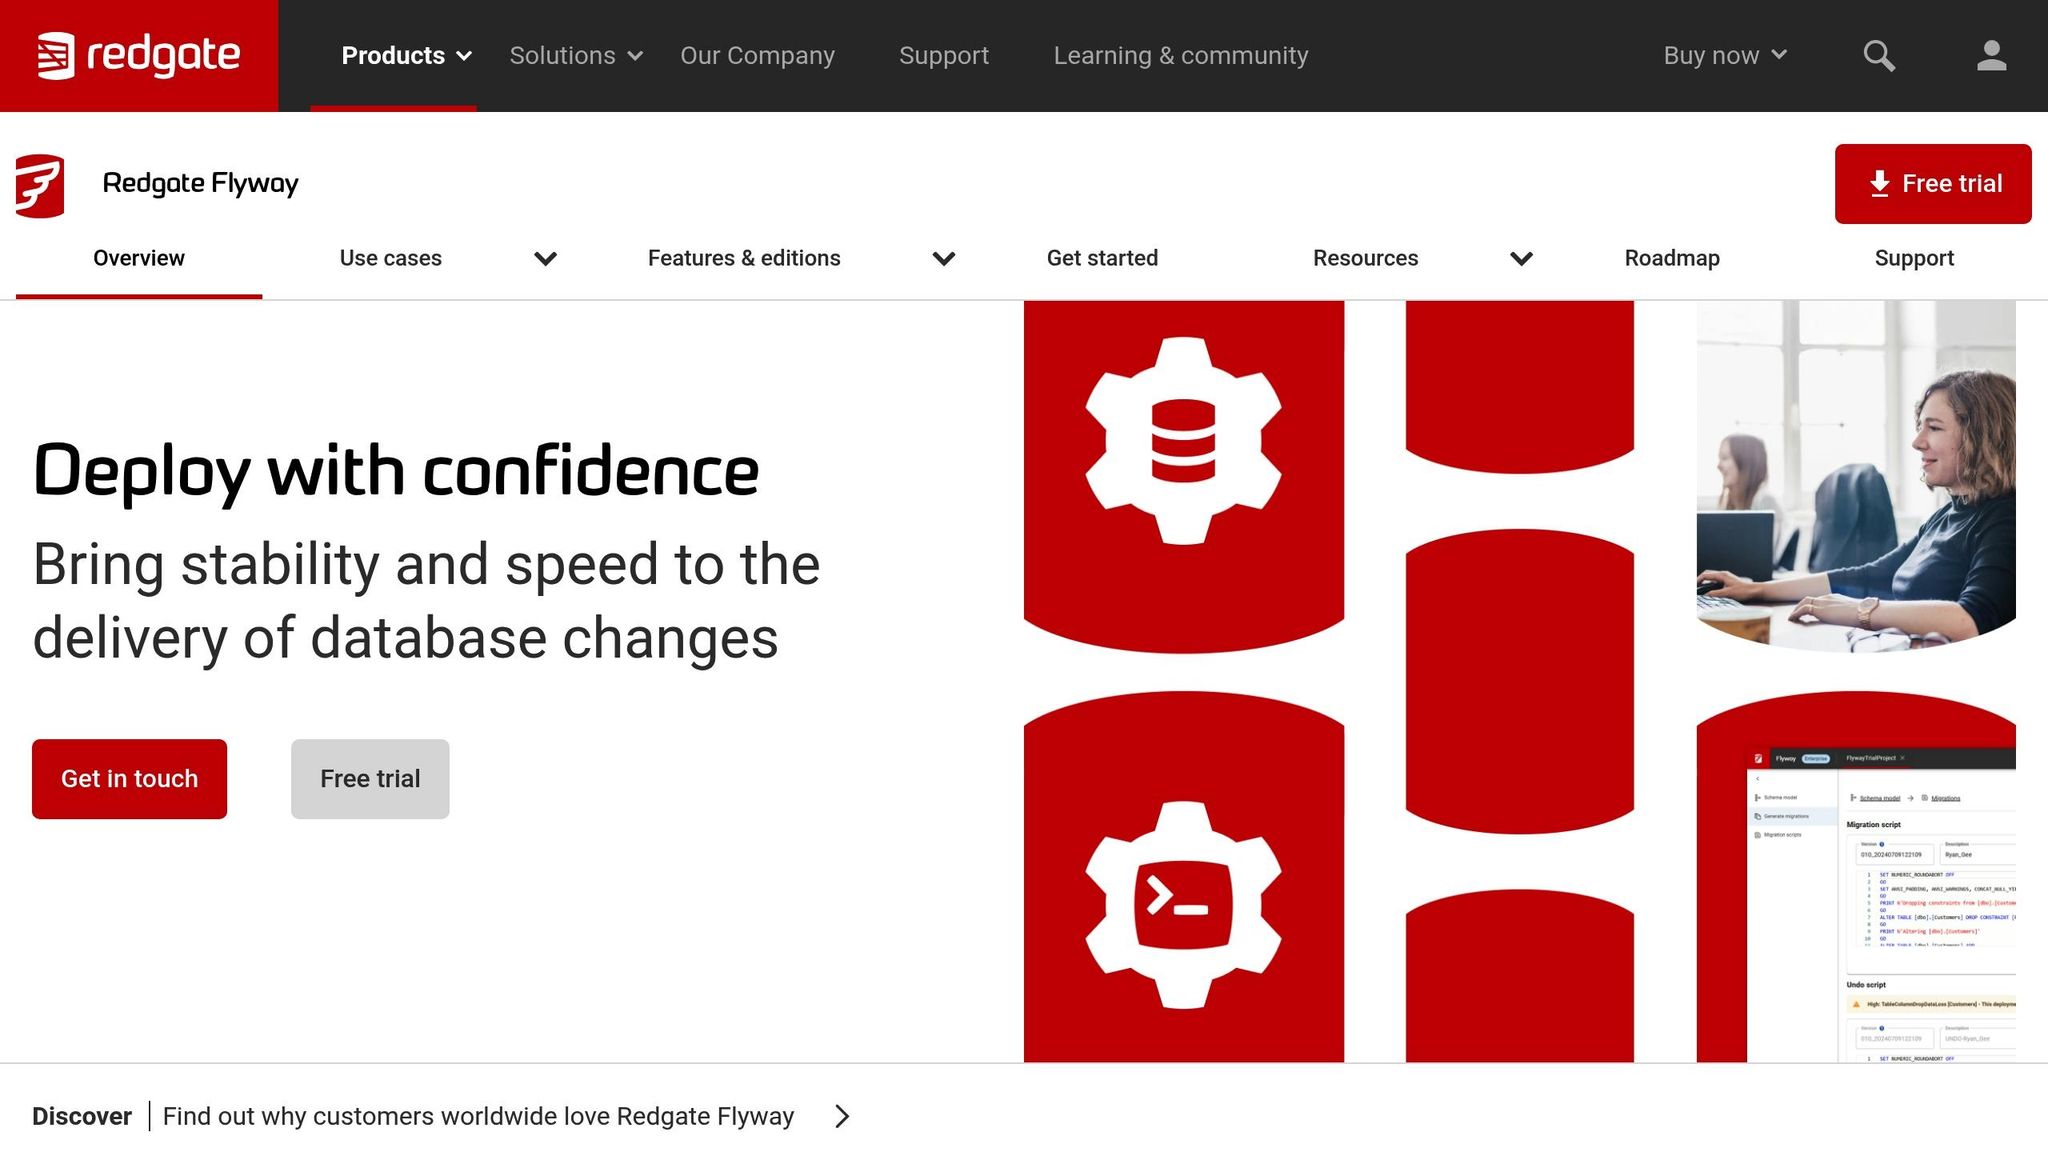This screenshot has height=1152, width=2048.
Task: Select the Get started tab
Action: point(1102,258)
